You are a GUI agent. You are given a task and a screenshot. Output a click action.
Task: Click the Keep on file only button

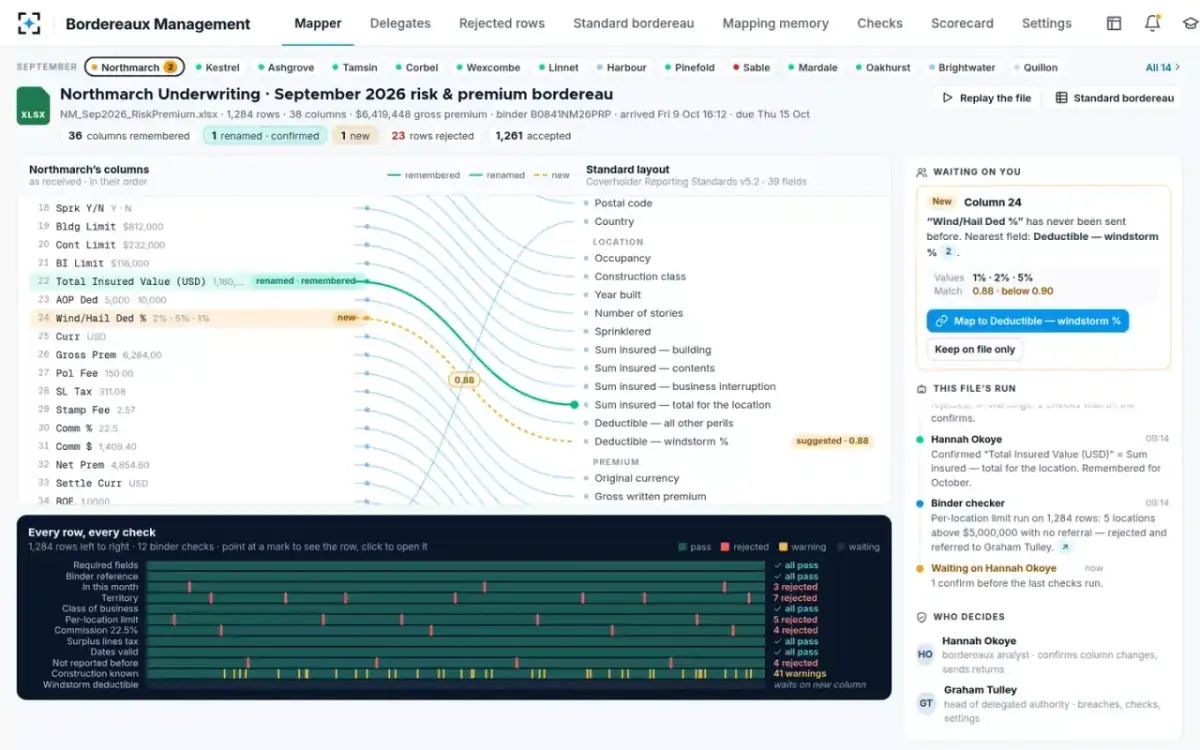pyautogui.click(x=974, y=349)
